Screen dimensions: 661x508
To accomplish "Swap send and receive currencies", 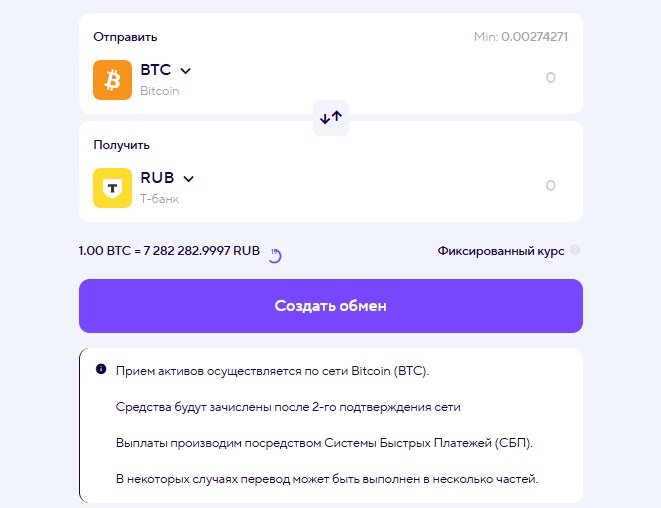I will (x=331, y=117).
